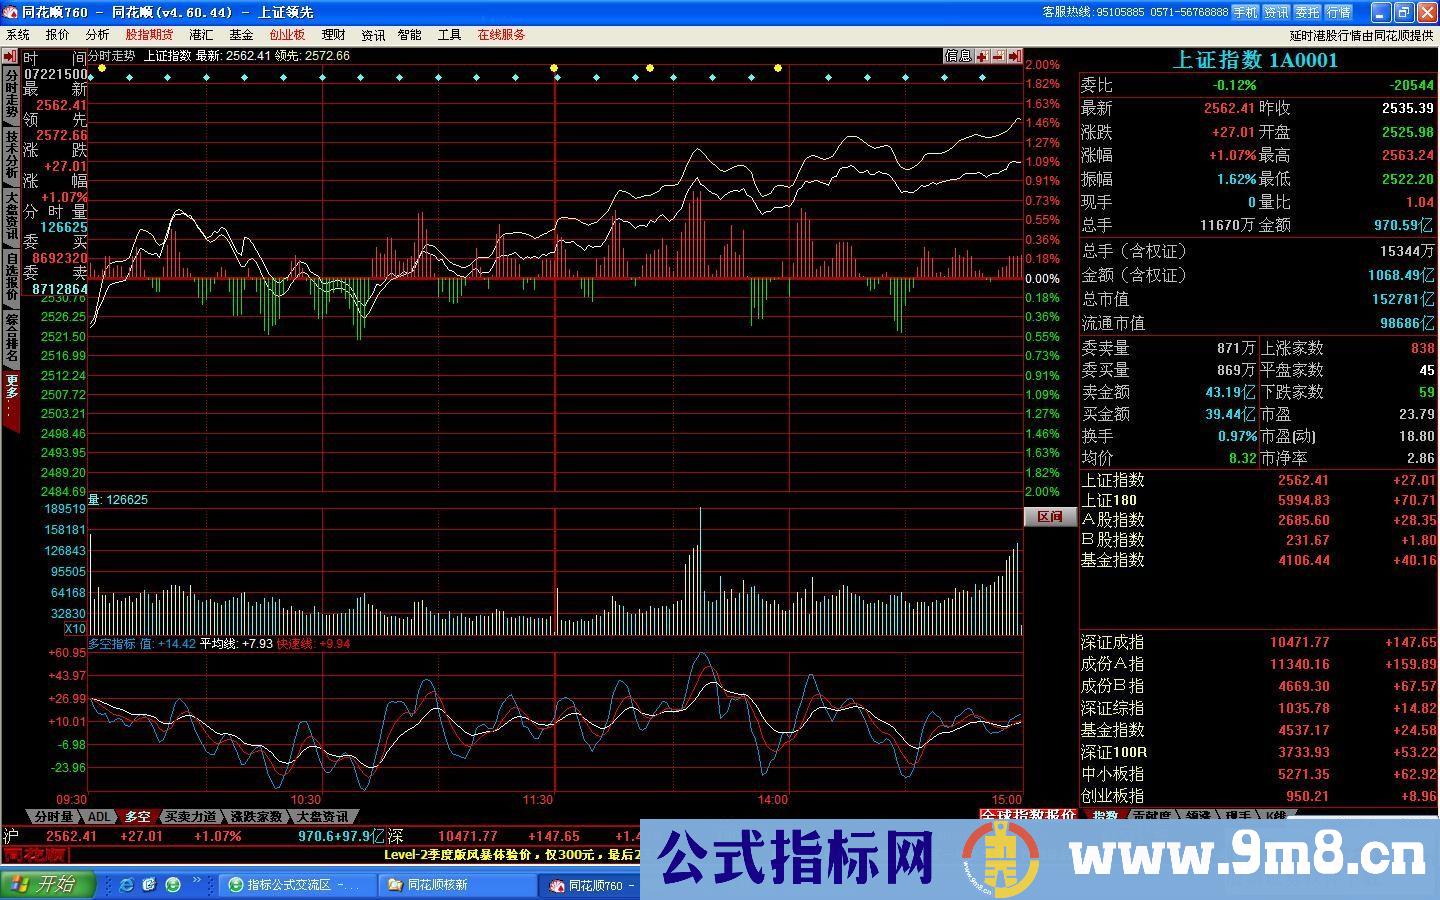
Task: Click the first yellow info dot on chart
Action: point(102,68)
